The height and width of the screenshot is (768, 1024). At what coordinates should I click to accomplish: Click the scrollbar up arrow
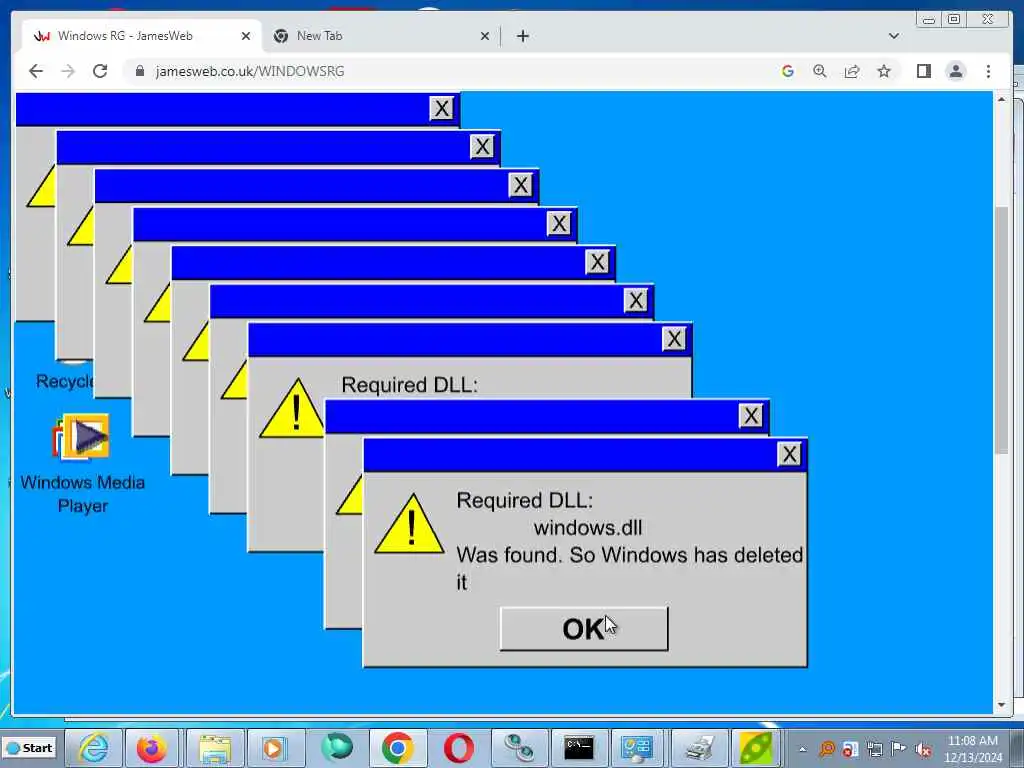click(1001, 100)
